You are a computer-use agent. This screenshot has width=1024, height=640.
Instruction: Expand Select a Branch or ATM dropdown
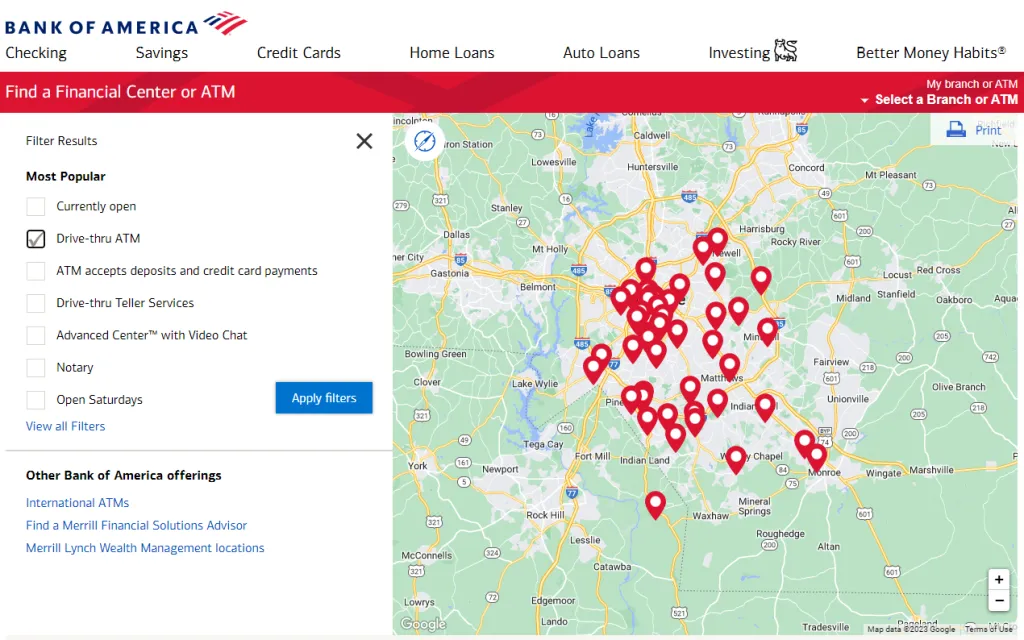(939, 99)
